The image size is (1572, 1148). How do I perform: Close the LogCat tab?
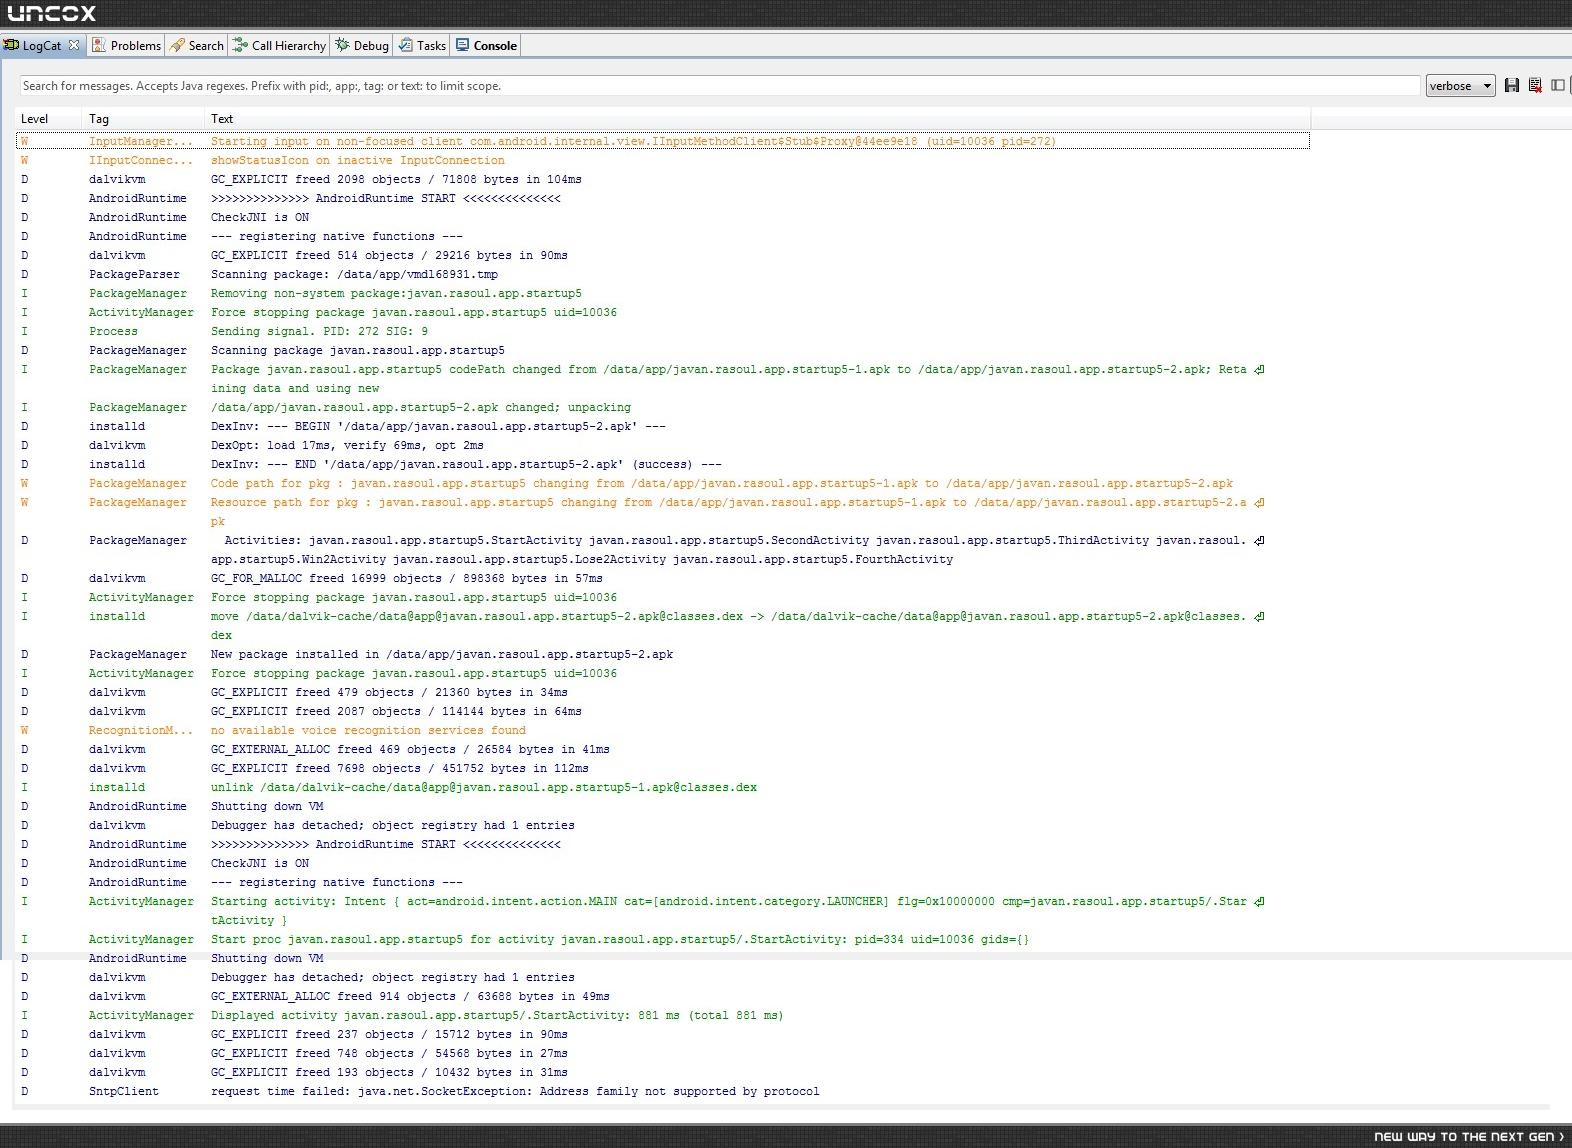(x=74, y=45)
